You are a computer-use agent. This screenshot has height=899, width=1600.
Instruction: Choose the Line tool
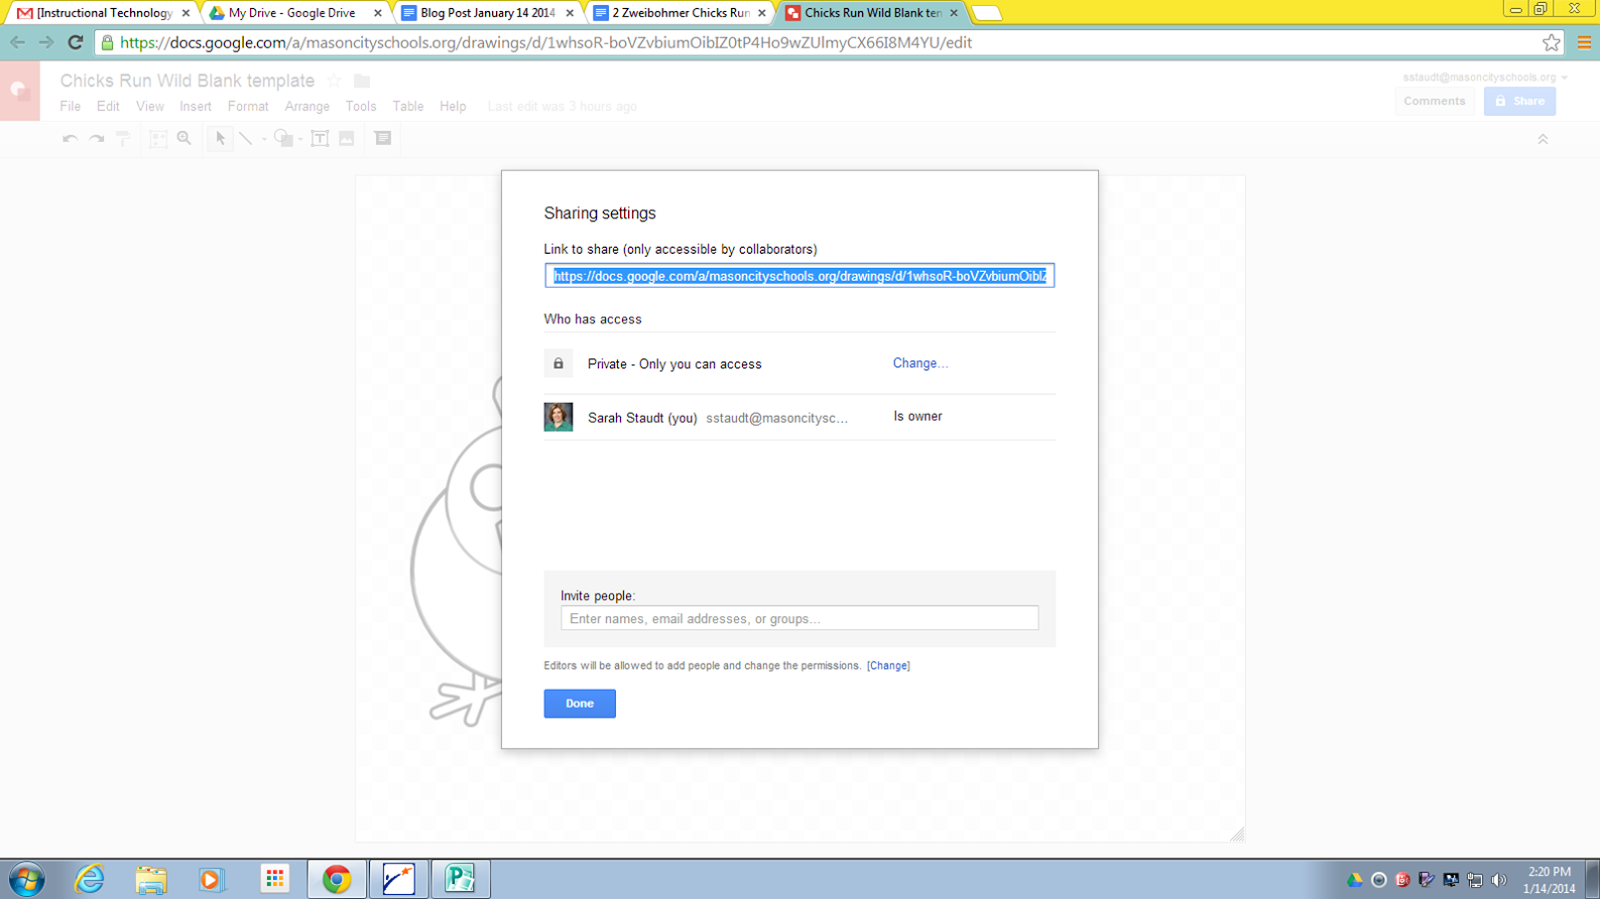click(246, 139)
